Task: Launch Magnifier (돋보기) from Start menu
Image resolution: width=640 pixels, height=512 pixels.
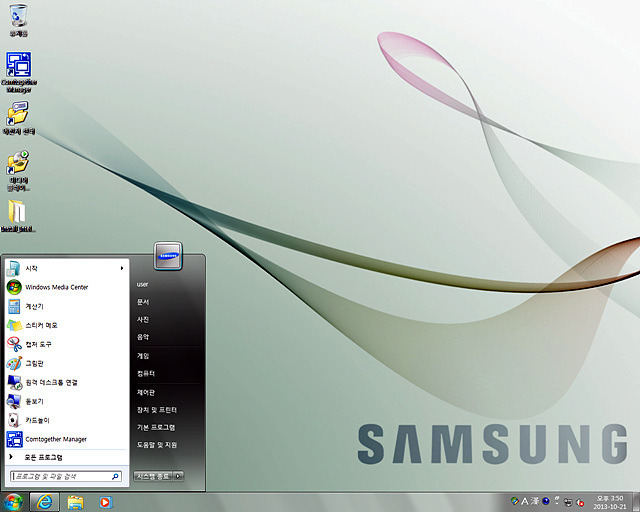Action: click(x=67, y=401)
